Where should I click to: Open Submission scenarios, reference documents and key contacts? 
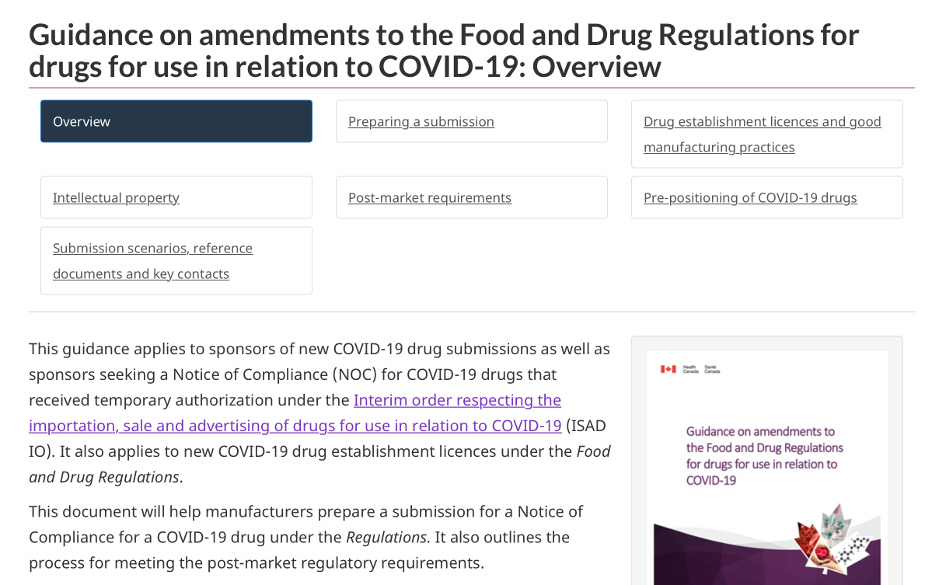[152, 261]
